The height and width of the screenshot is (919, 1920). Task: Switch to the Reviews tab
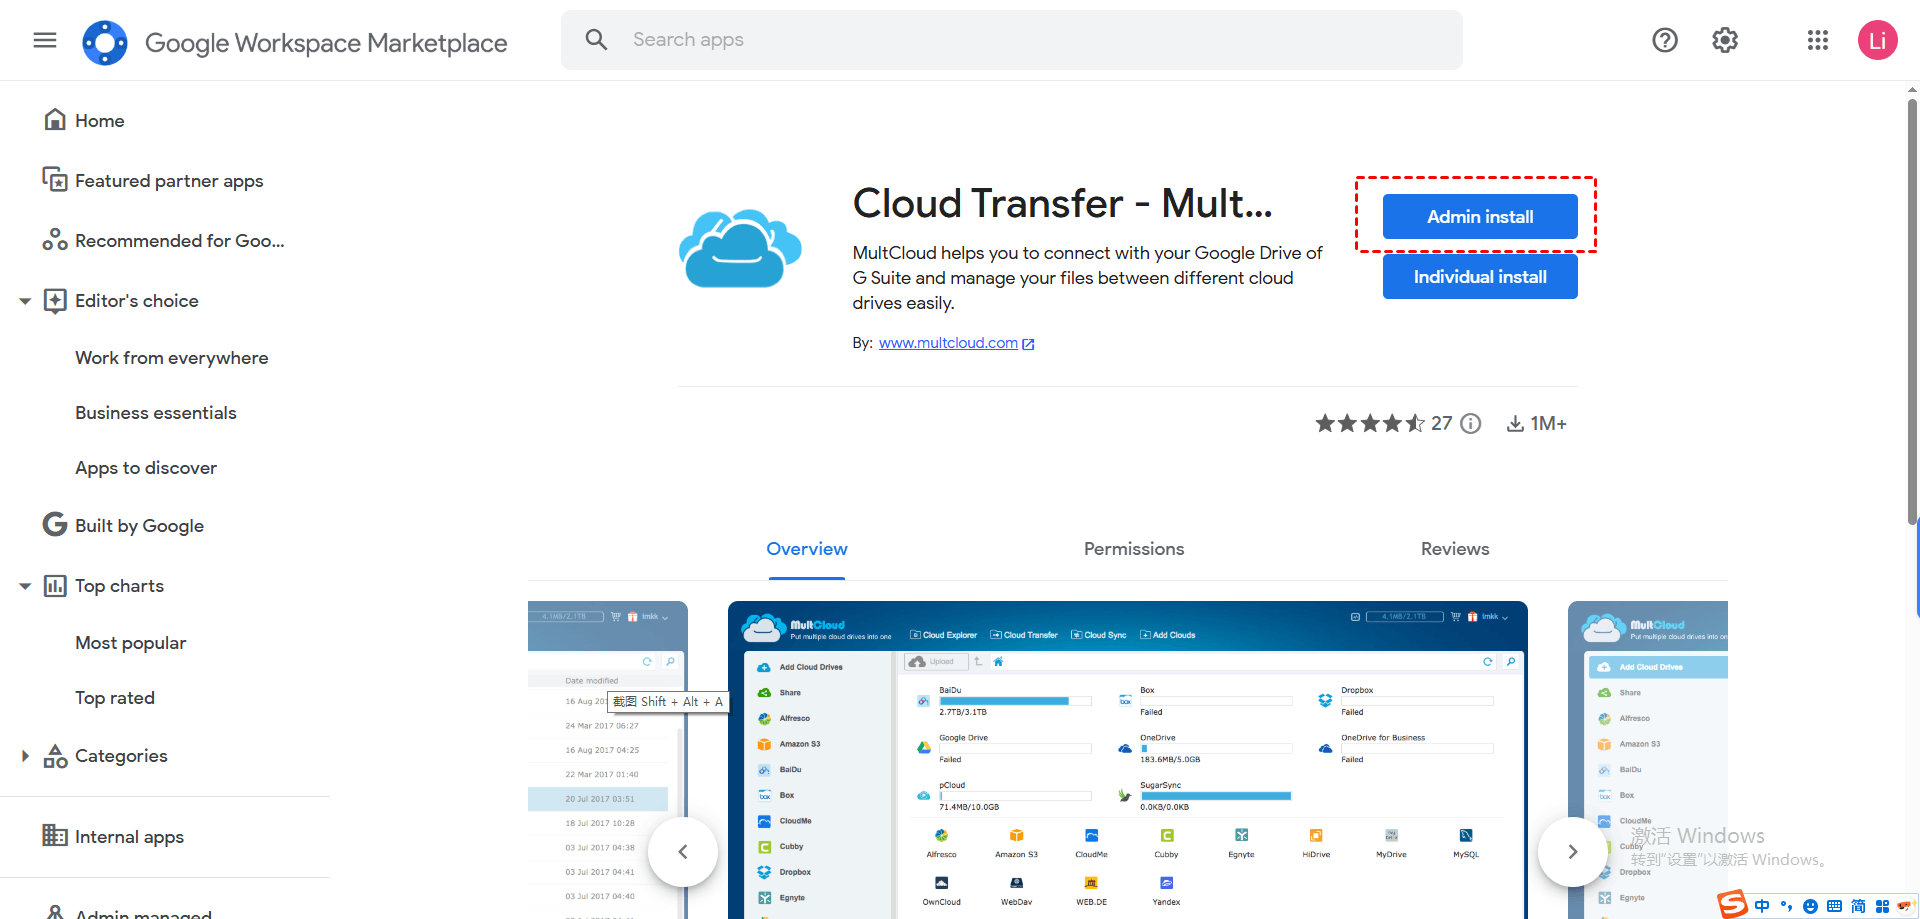point(1455,549)
